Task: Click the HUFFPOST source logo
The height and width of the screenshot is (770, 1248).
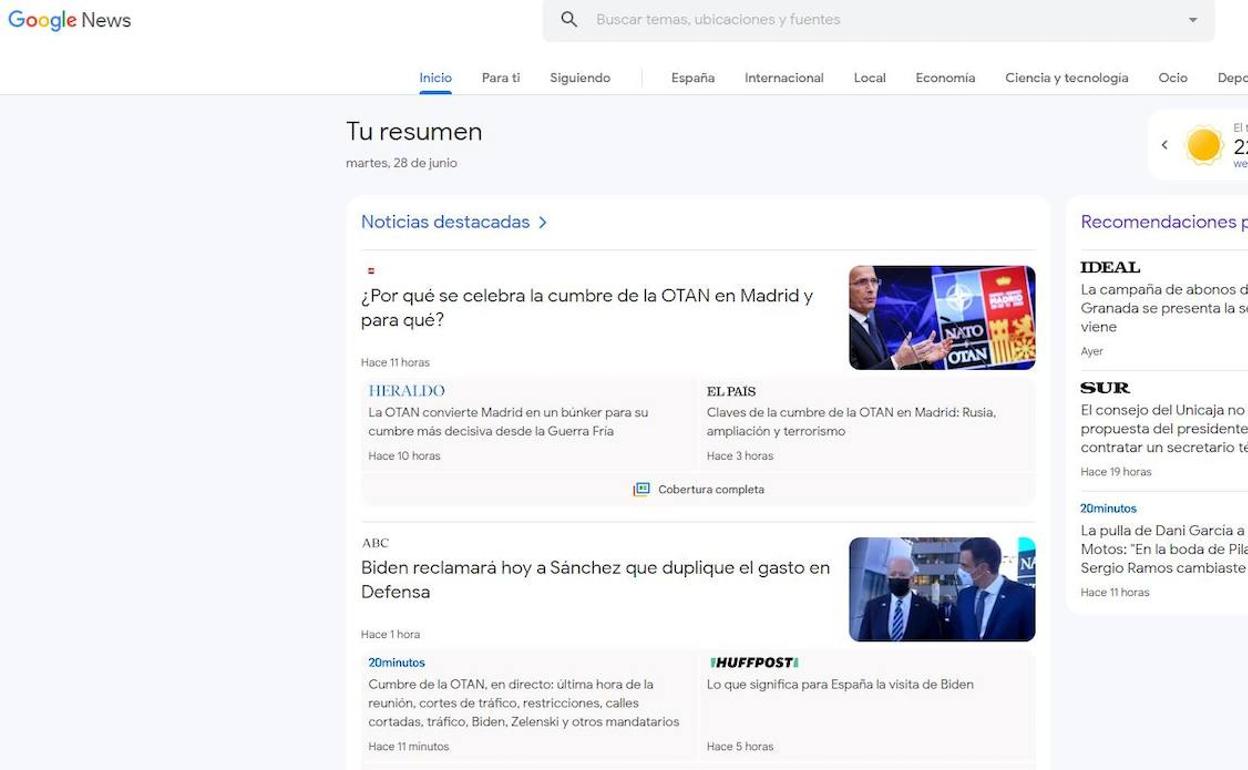Action: click(x=753, y=661)
